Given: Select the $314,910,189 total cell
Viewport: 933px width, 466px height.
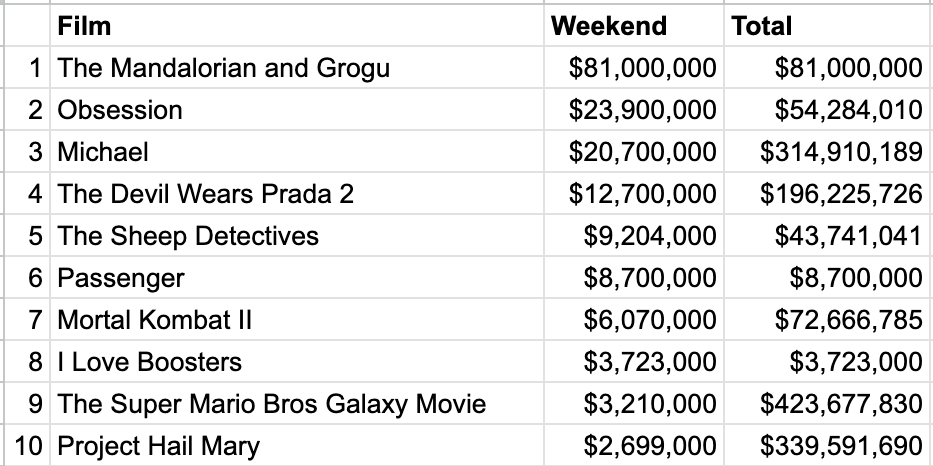Looking at the screenshot, I should tap(828, 152).
